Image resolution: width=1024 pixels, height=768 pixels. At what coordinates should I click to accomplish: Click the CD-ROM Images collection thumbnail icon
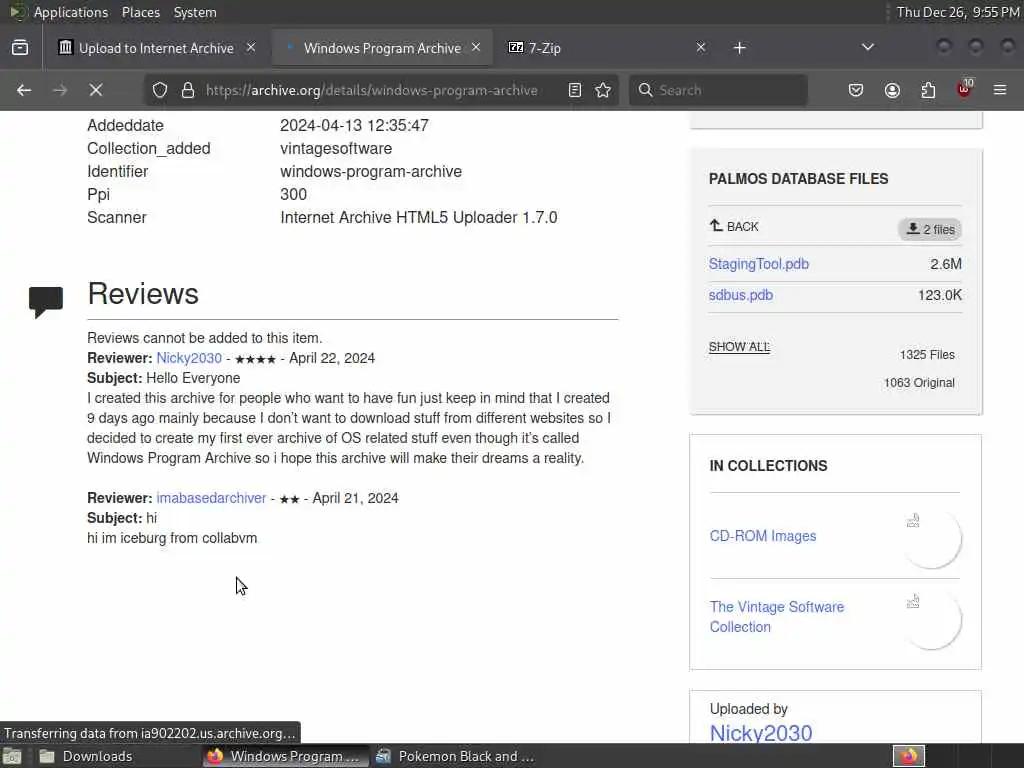pyautogui.click(x=931, y=539)
